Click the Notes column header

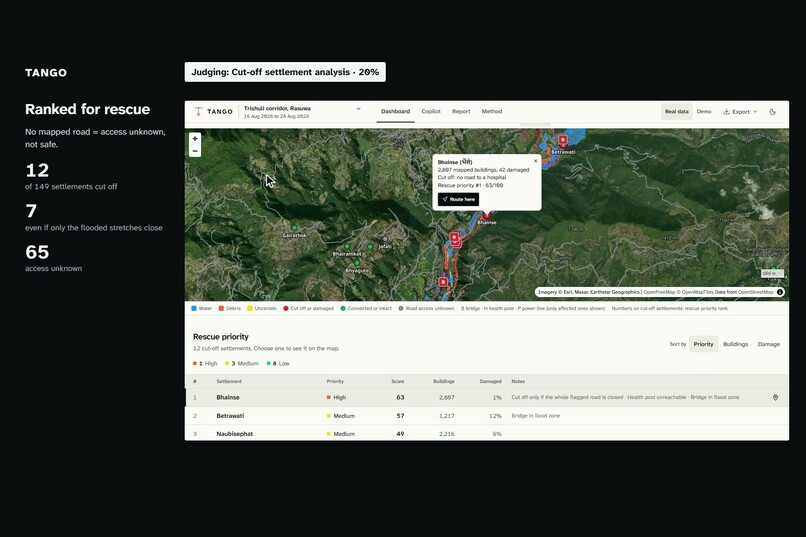[518, 381]
